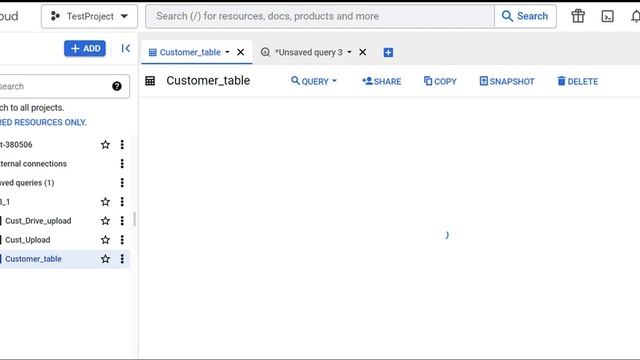Star the Cust_Drive_upload table

click(x=105, y=221)
